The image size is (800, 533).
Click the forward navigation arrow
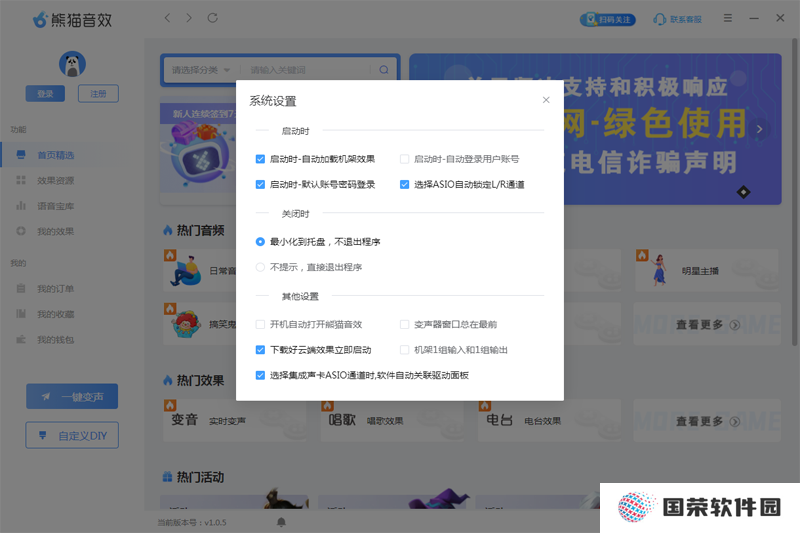(189, 18)
